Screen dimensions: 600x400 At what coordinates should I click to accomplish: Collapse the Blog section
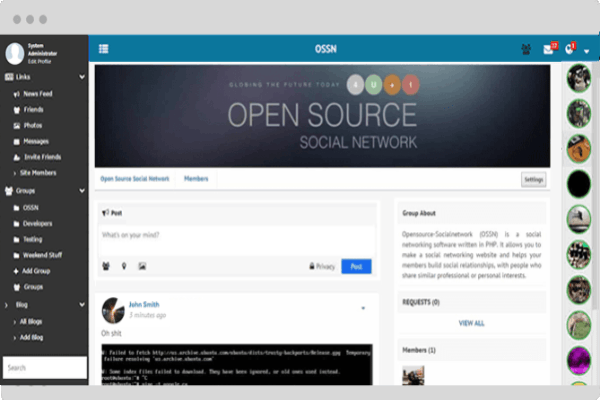click(x=82, y=305)
